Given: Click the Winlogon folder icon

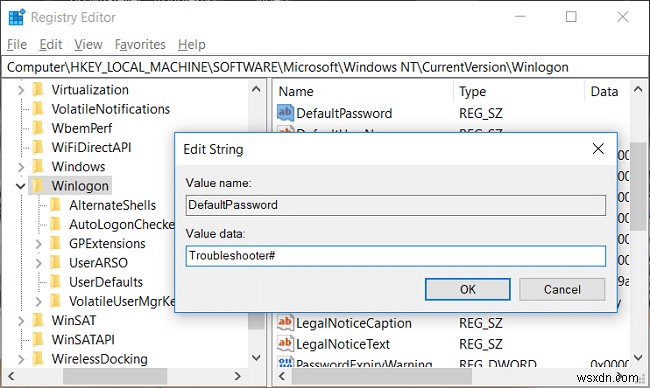Looking at the screenshot, I should click(38, 185).
